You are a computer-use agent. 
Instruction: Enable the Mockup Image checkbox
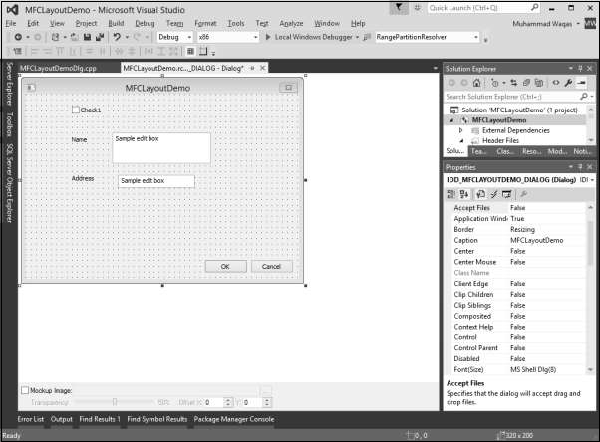(25, 390)
